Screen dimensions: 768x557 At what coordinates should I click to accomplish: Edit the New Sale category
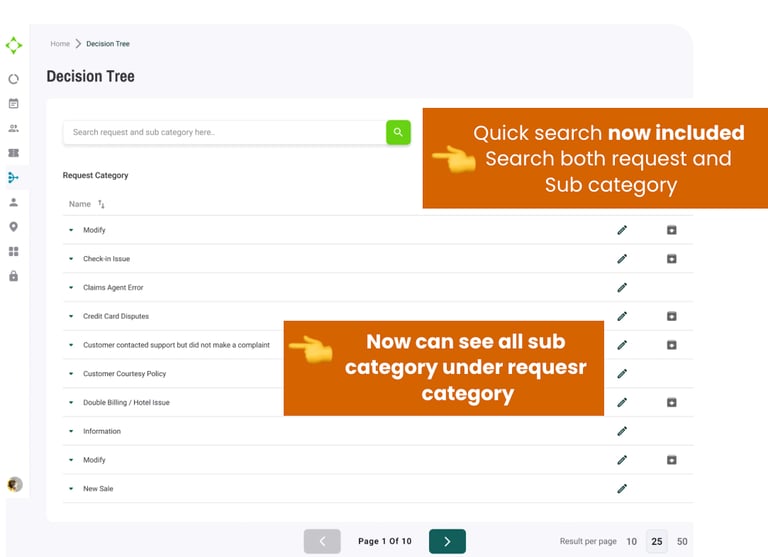click(622, 489)
